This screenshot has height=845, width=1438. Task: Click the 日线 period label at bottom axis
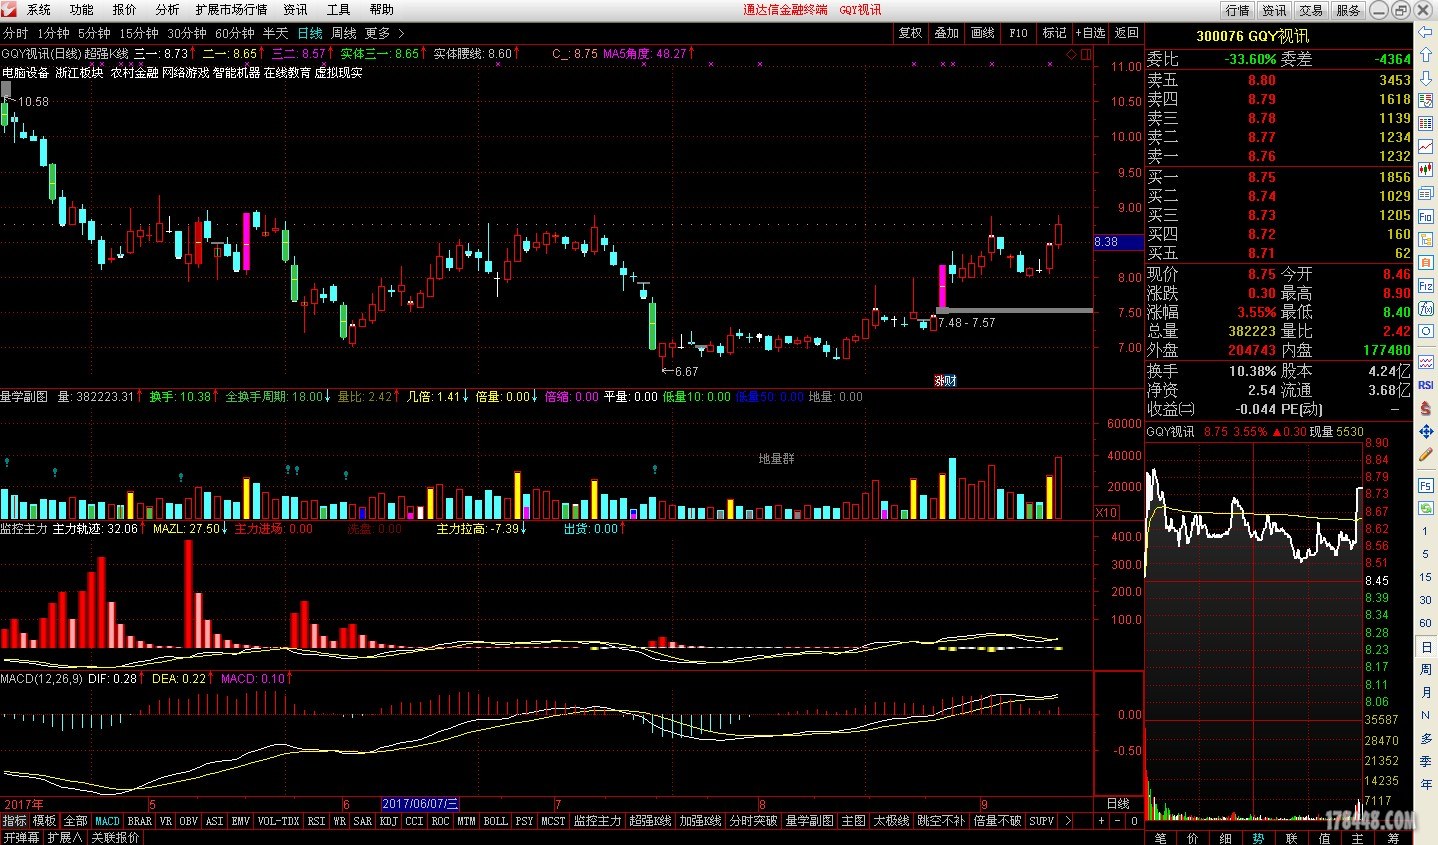click(1118, 804)
